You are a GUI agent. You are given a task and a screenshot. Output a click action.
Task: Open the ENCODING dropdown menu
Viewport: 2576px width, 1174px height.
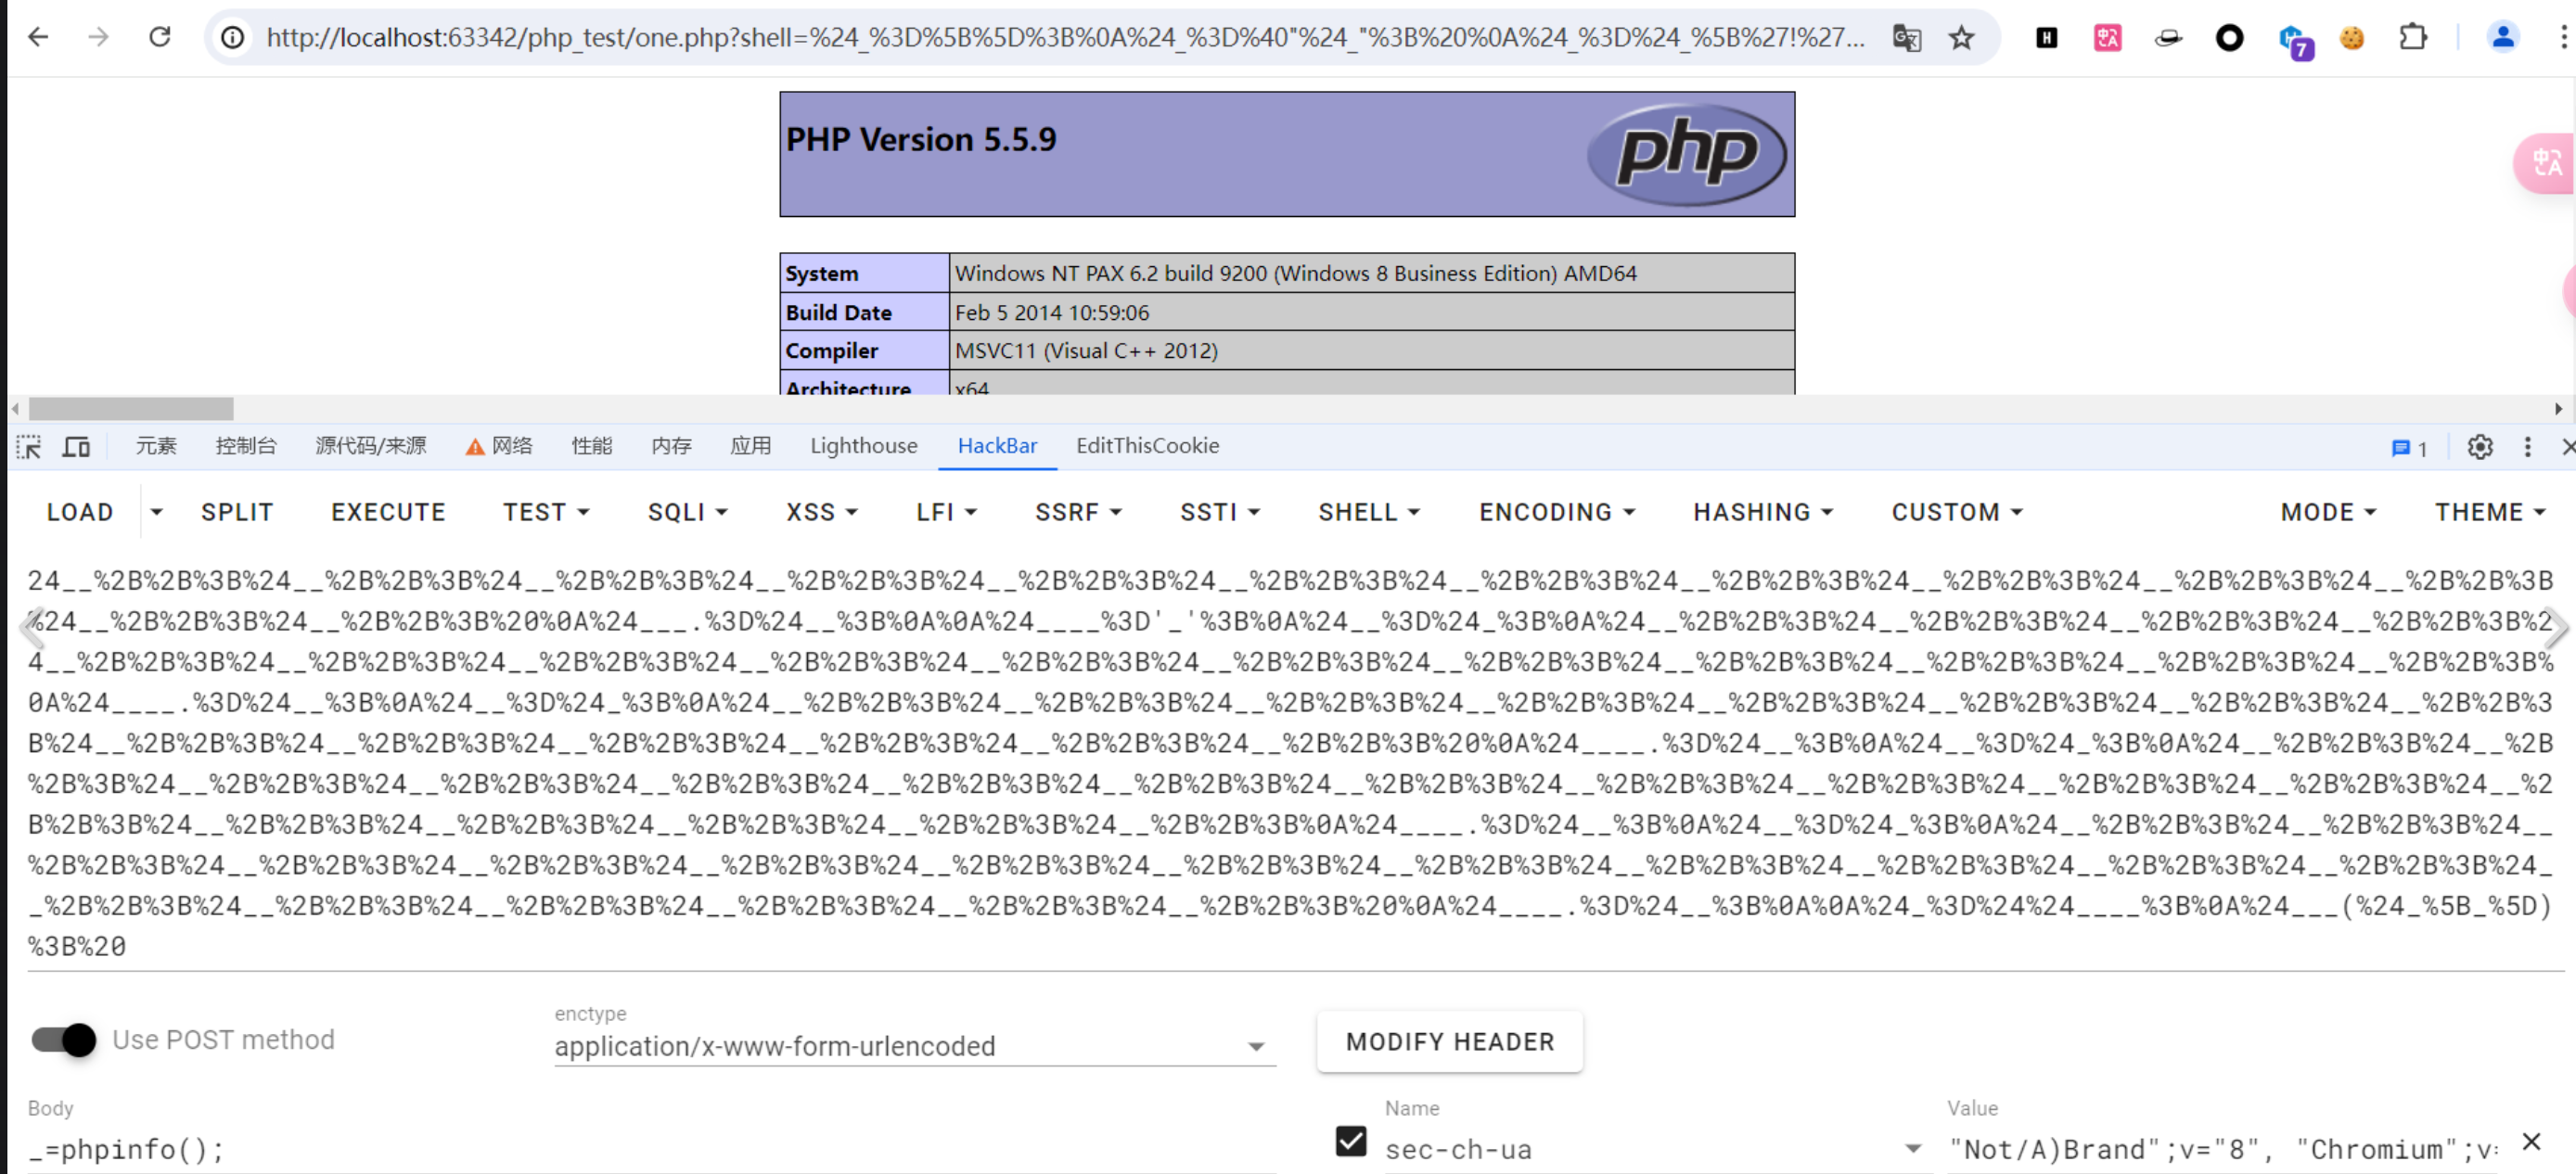(x=1556, y=512)
